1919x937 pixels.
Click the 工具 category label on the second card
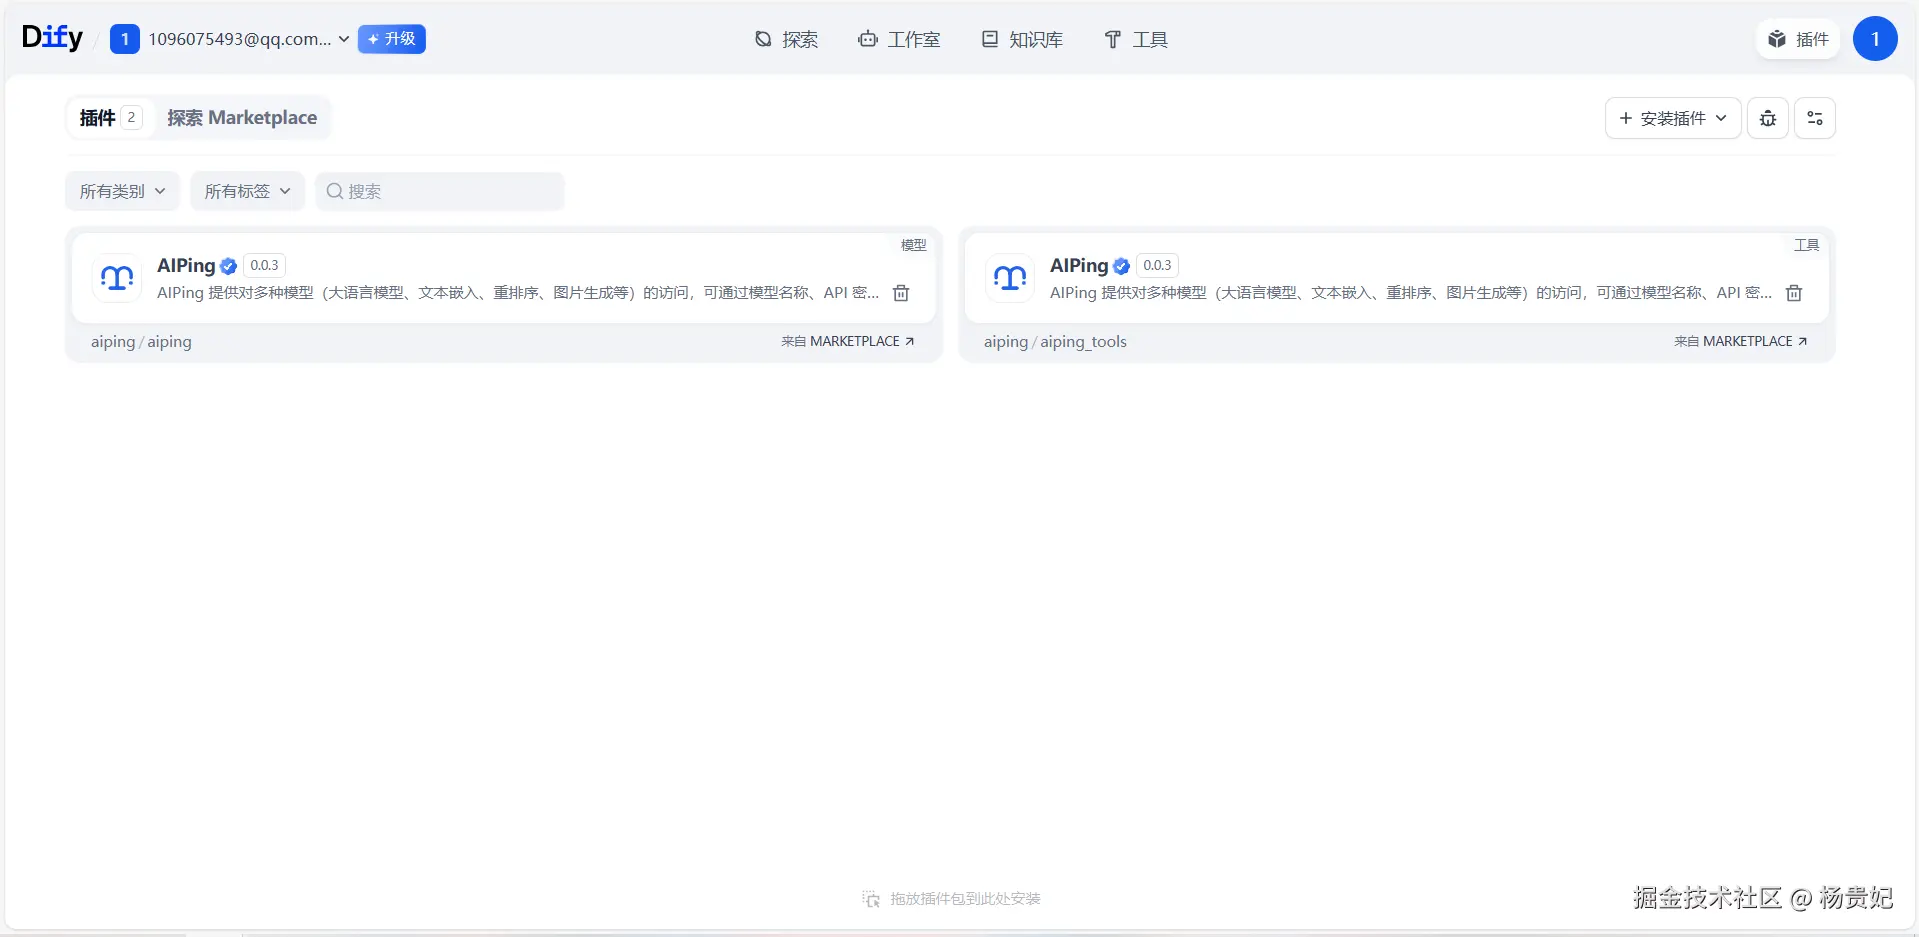click(x=1806, y=245)
